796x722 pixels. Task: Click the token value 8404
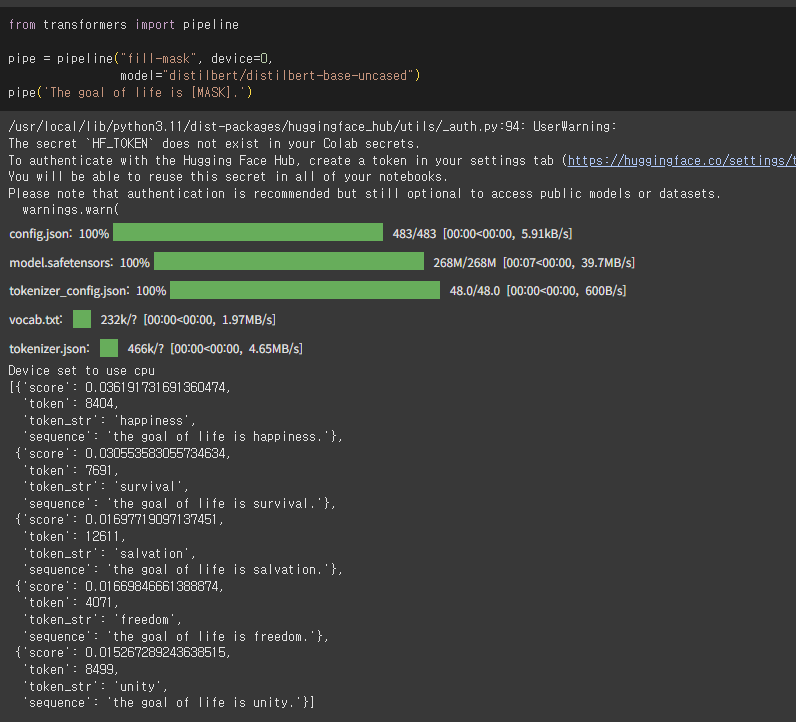pos(101,404)
